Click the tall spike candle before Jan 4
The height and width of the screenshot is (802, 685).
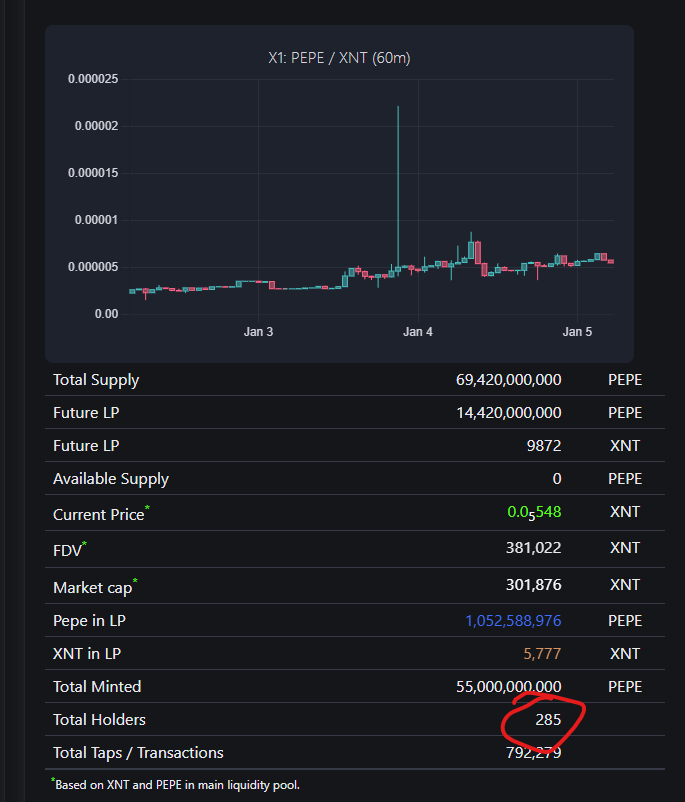[x=398, y=189]
